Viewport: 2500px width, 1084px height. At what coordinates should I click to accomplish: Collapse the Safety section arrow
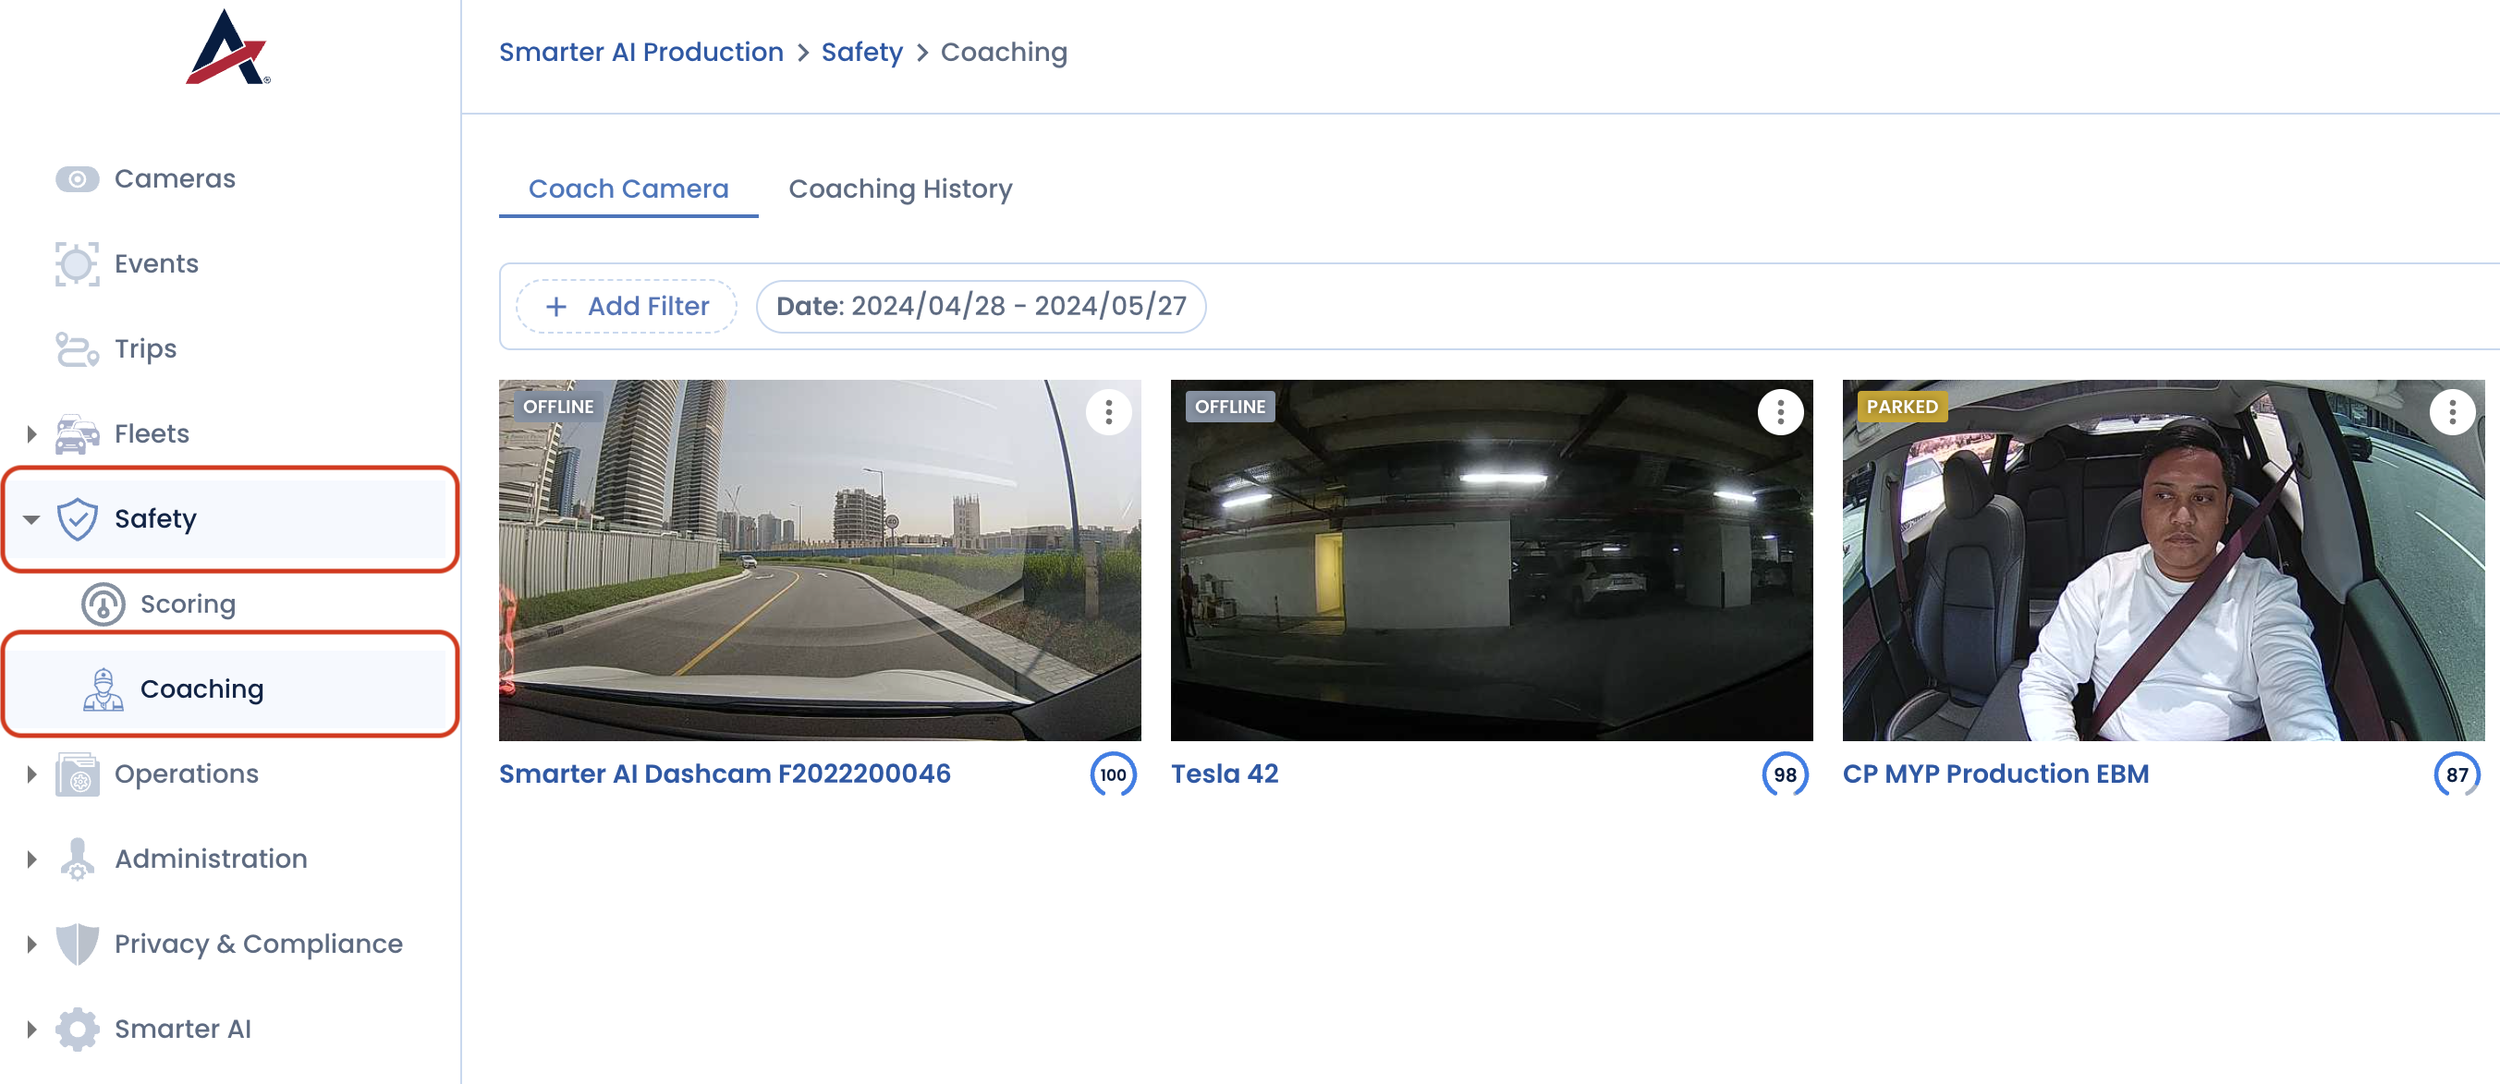pyautogui.click(x=31, y=519)
